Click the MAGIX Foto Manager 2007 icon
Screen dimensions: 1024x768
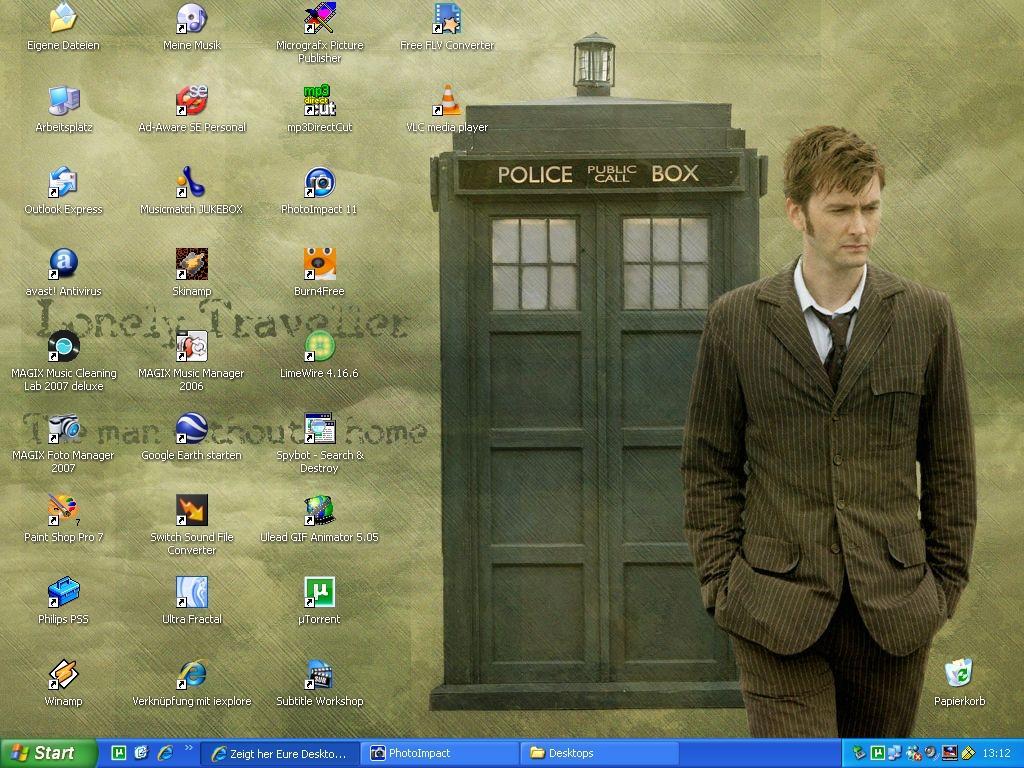pos(63,428)
